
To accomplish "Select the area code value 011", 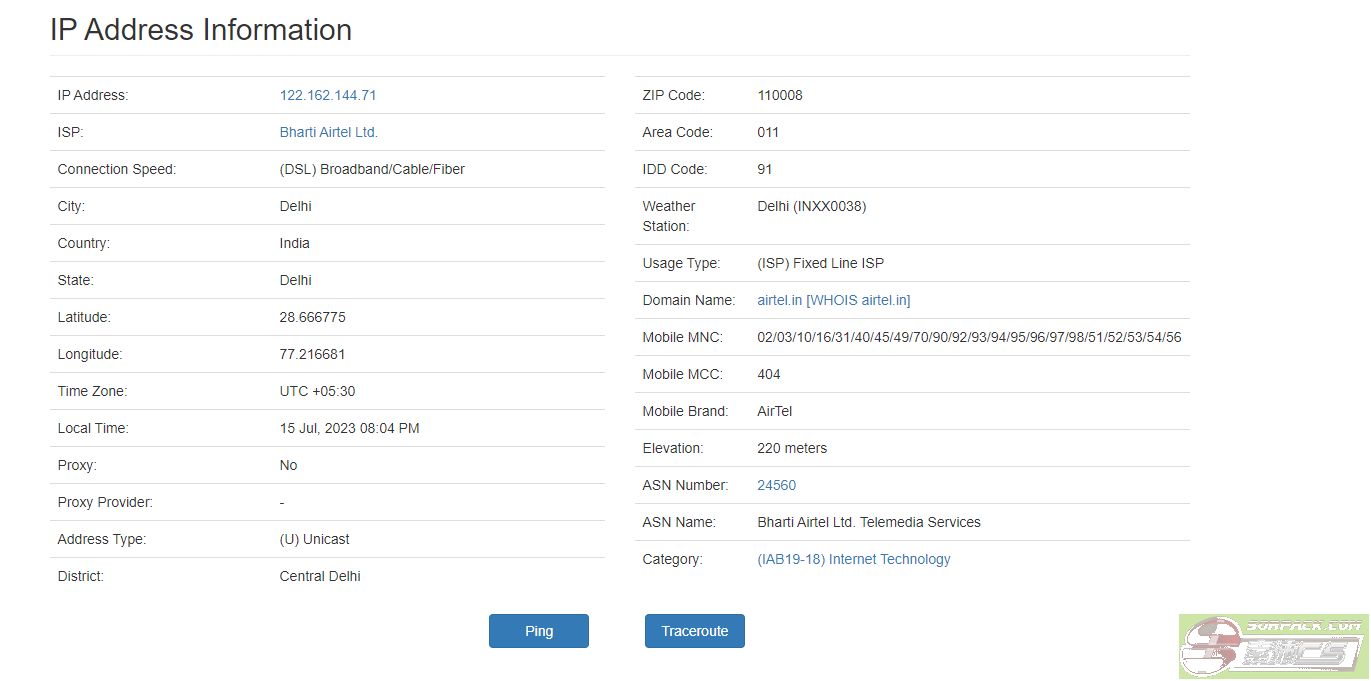I will (769, 132).
